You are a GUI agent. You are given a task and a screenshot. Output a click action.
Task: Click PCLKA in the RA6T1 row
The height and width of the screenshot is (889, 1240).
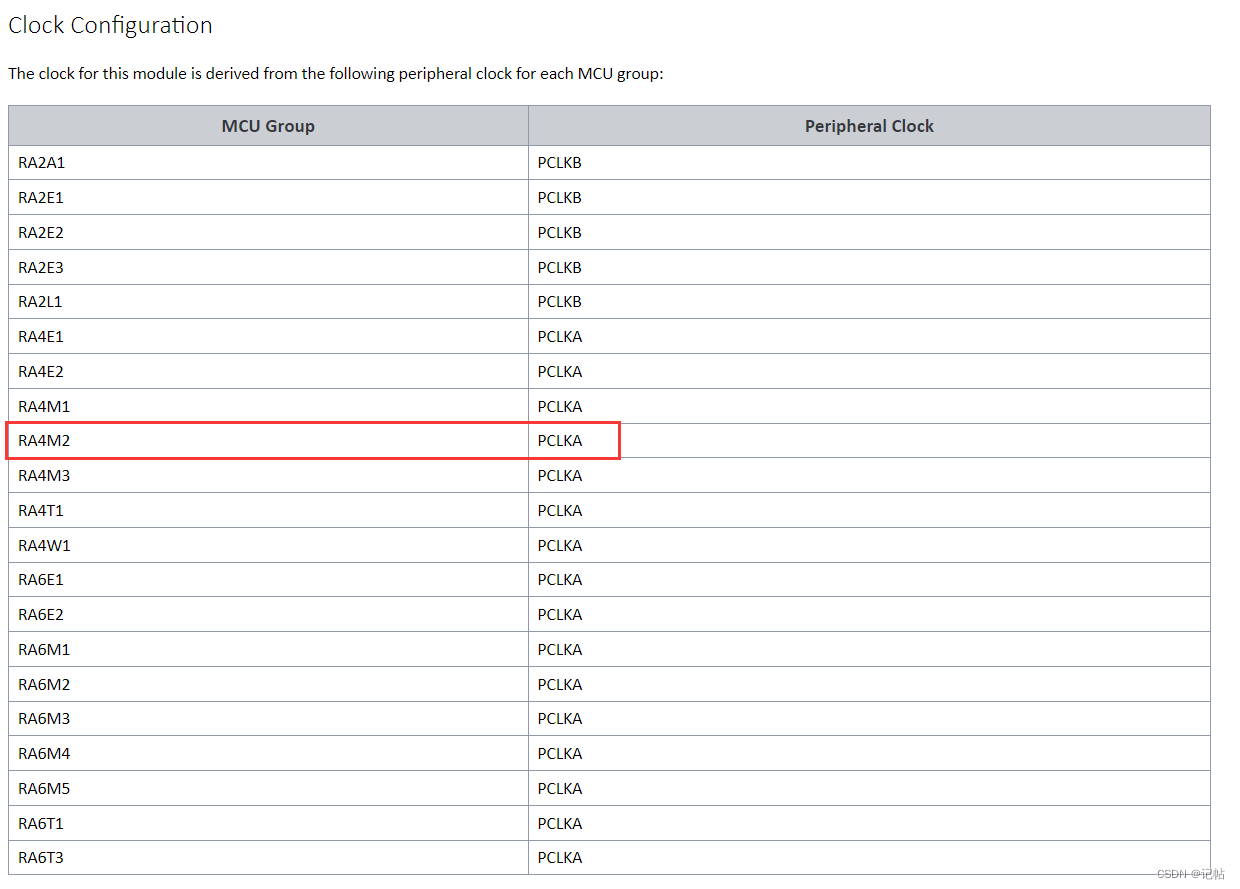pyautogui.click(x=560, y=823)
